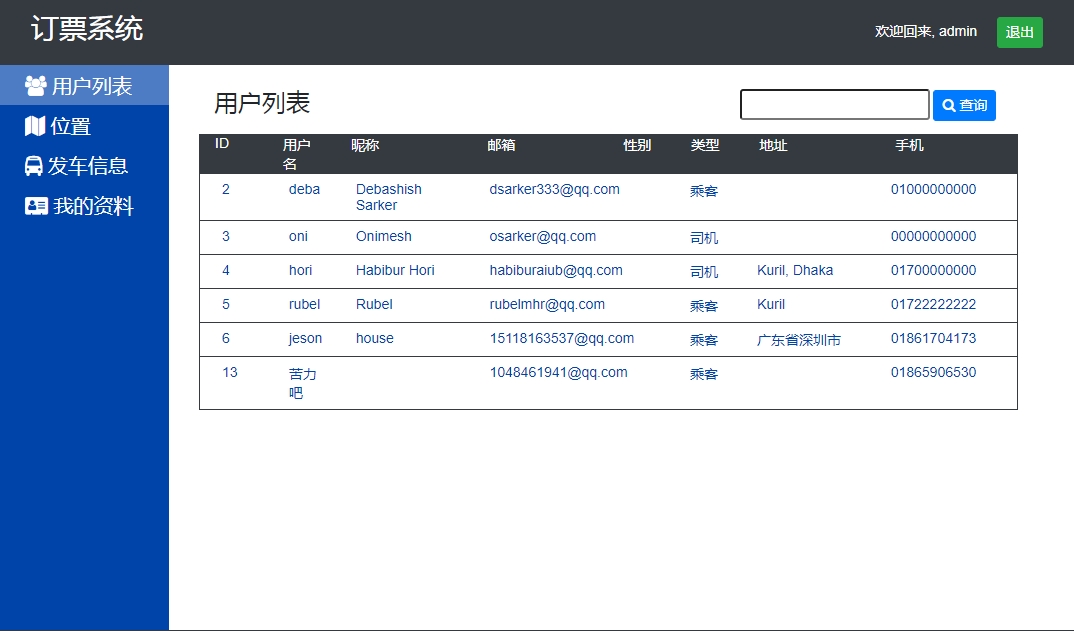The height and width of the screenshot is (631, 1074).
Task: Click the bus icon beside 发车信息
Action: pos(34,166)
